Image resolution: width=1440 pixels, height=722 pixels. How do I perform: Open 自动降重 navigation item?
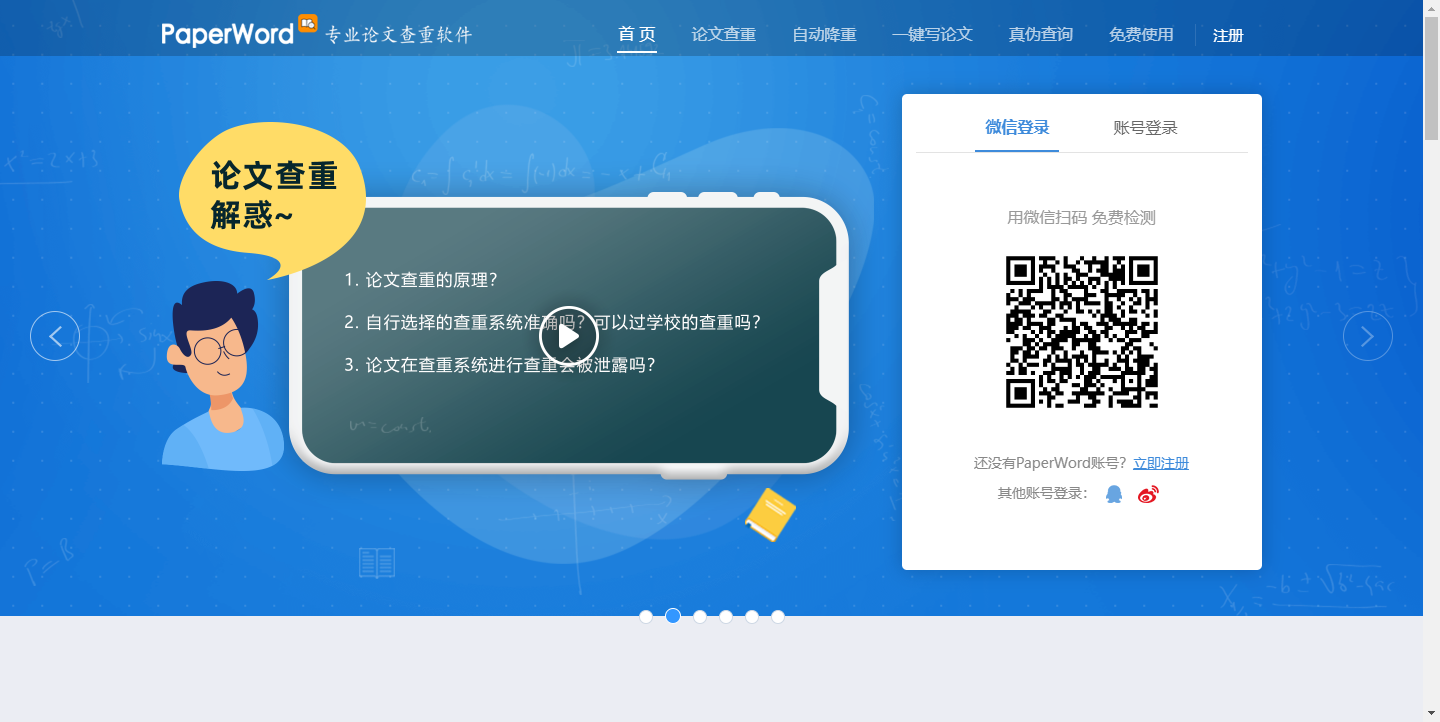(x=824, y=34)
